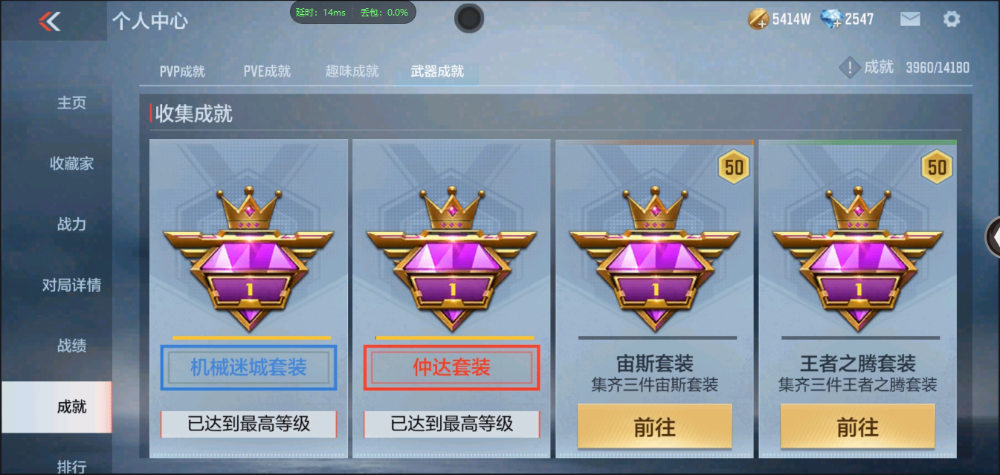1000x475 pixels.
Task: Select 收藏家 in the sidebar
Action: click(x=71, y=164)
